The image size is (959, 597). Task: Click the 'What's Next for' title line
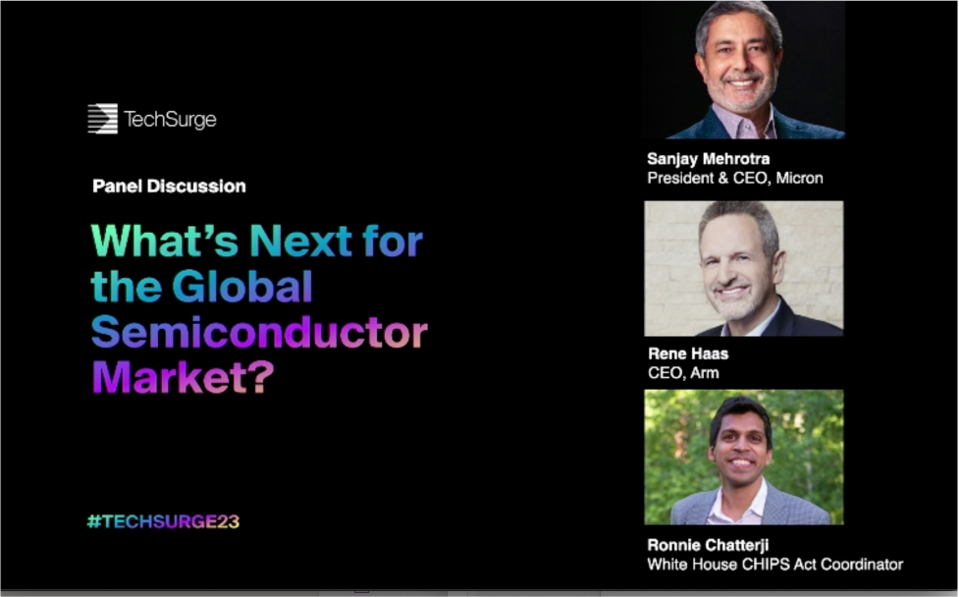[x=257, y=241]
